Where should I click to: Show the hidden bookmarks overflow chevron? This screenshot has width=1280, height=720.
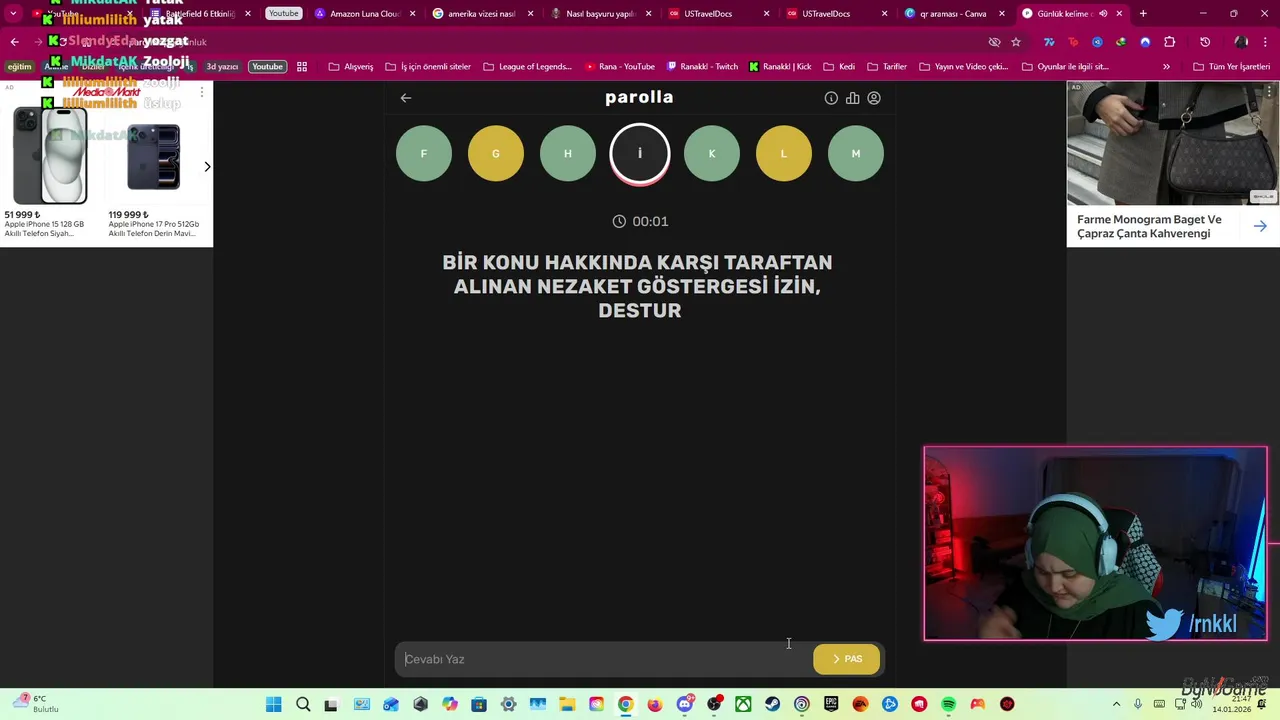pos(1166,67)
